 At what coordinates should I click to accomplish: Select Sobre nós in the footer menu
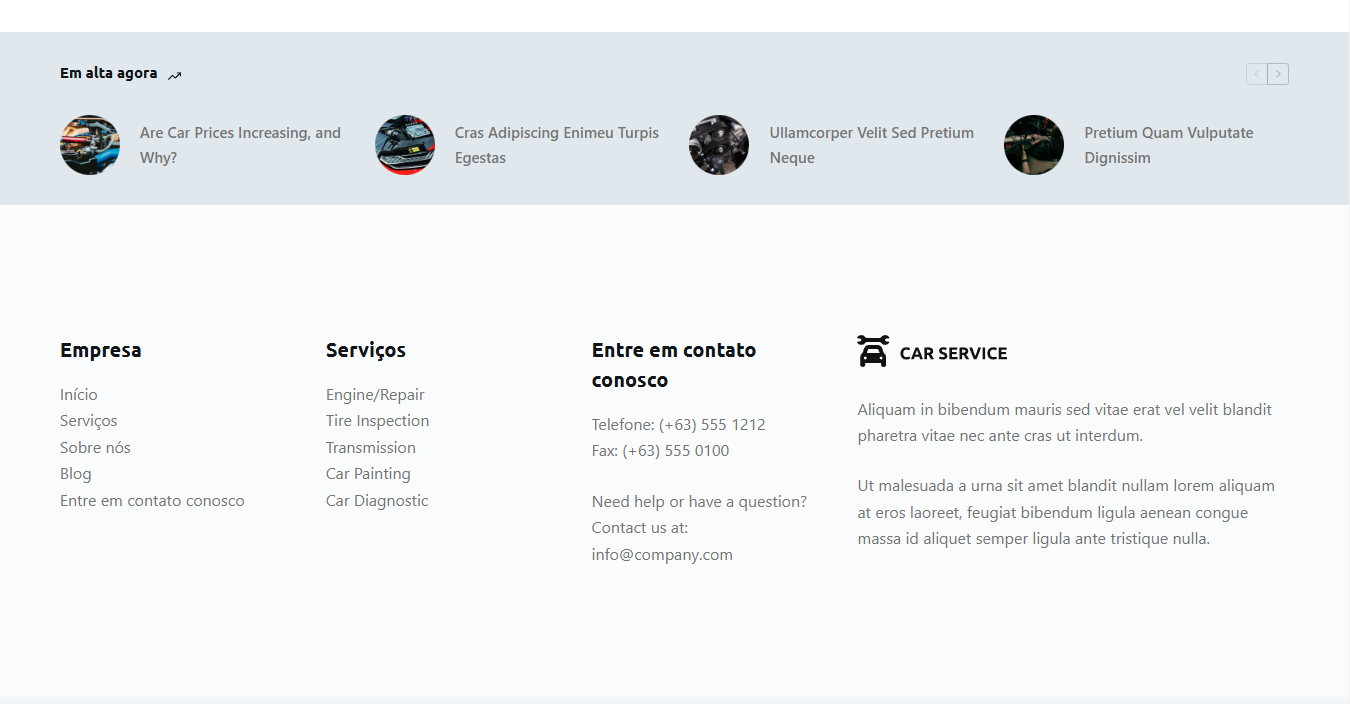click(x=95, y=448)
